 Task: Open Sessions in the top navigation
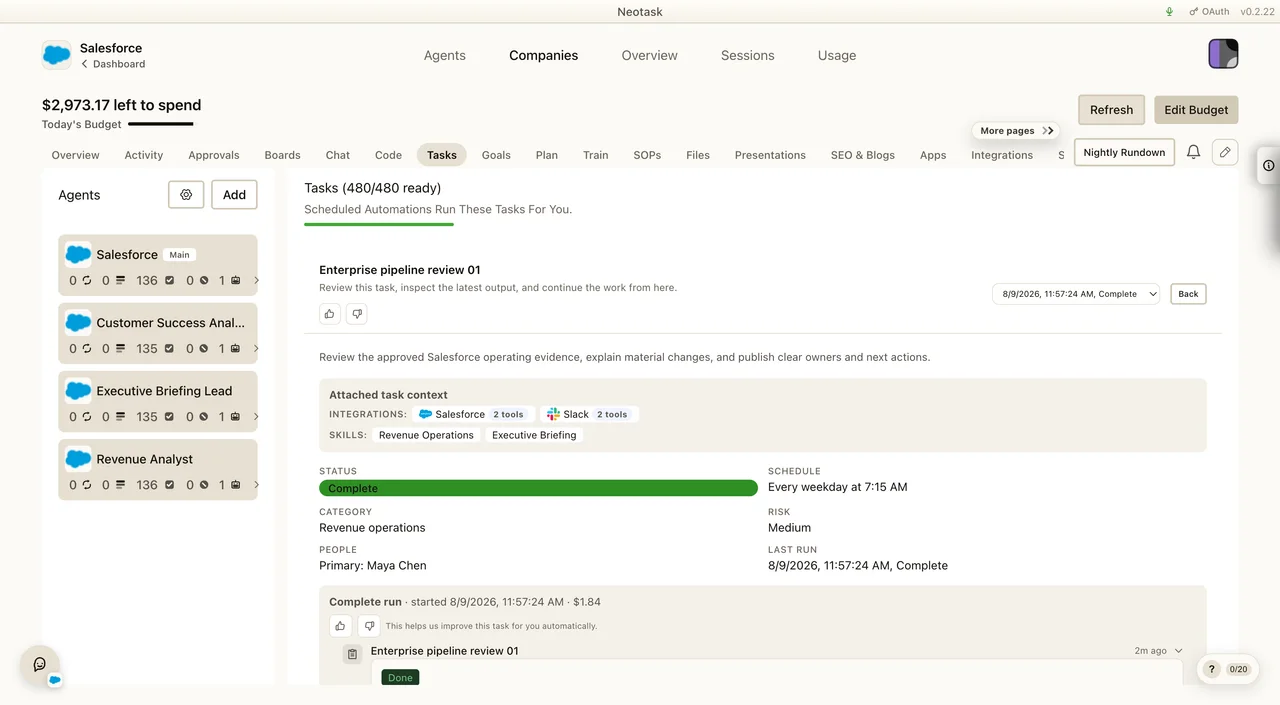(x=748, y=56)
